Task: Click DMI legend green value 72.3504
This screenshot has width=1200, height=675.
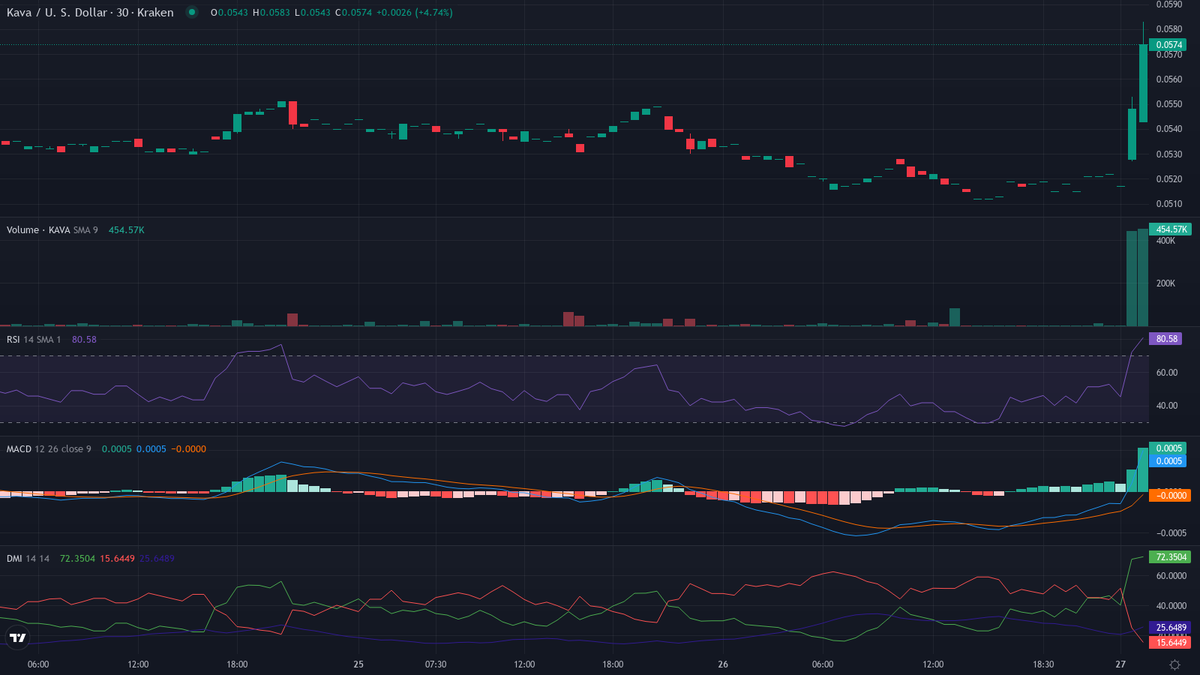Action: (77, 558)
